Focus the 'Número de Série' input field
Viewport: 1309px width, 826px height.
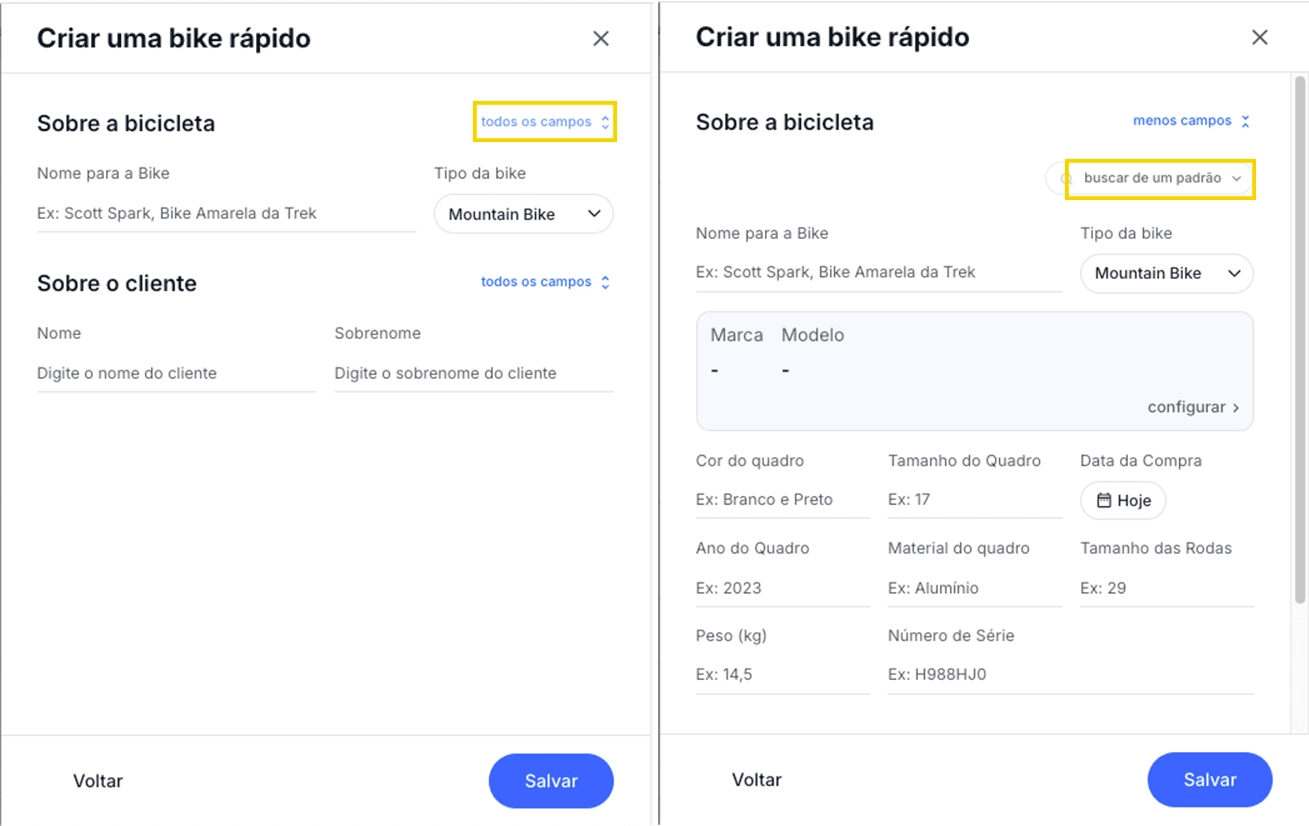pos(1070,675)
